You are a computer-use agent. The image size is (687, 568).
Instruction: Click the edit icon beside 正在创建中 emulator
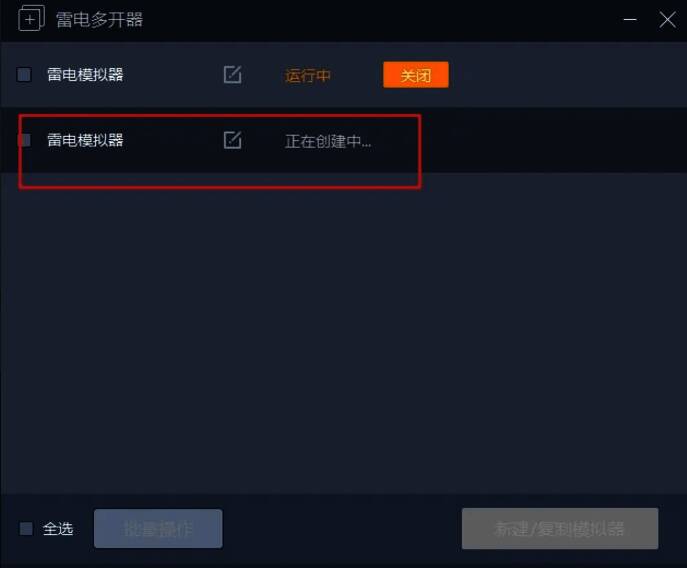pos(232,140)
